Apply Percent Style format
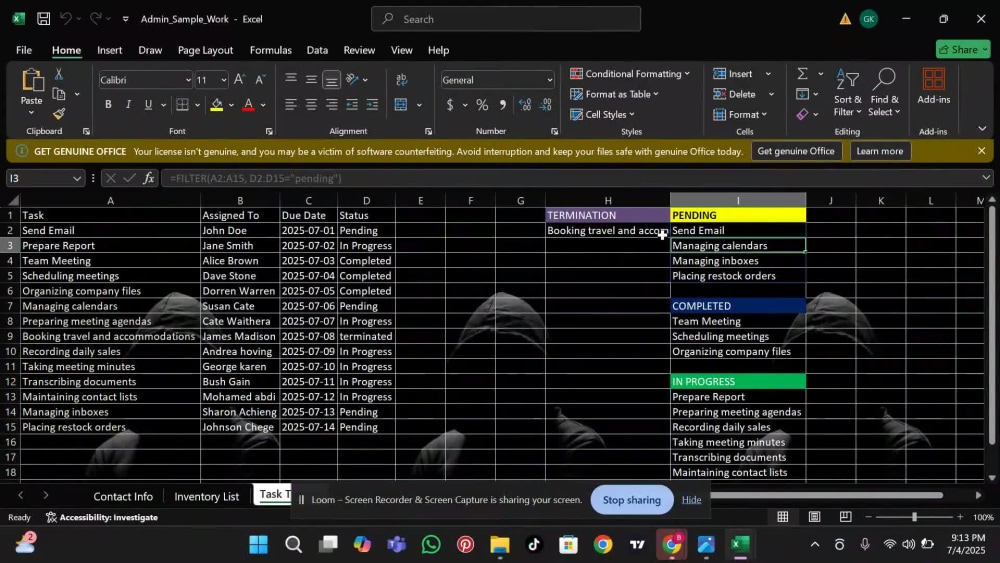Viewport: 1000px width, 563px height. [x=482, y=105]
